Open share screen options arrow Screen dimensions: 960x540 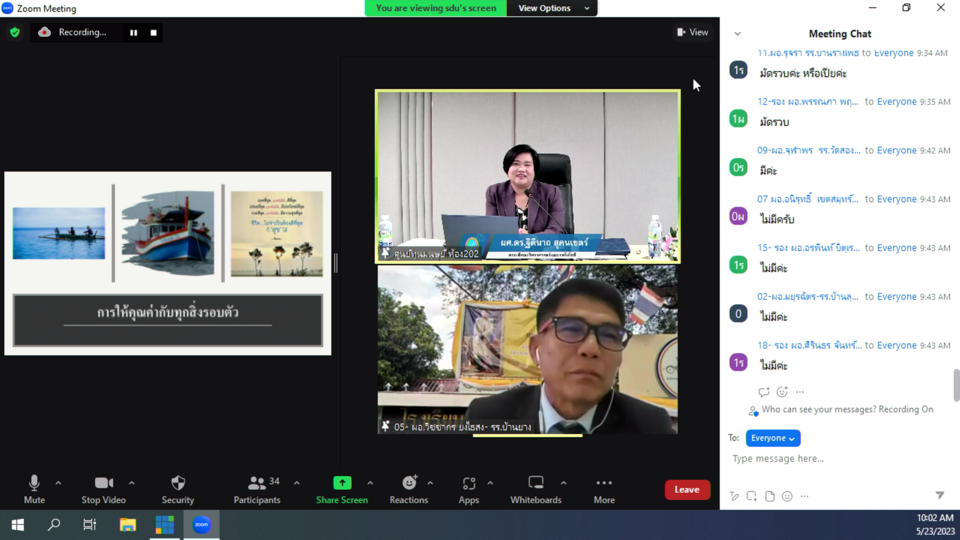point(370,483)
